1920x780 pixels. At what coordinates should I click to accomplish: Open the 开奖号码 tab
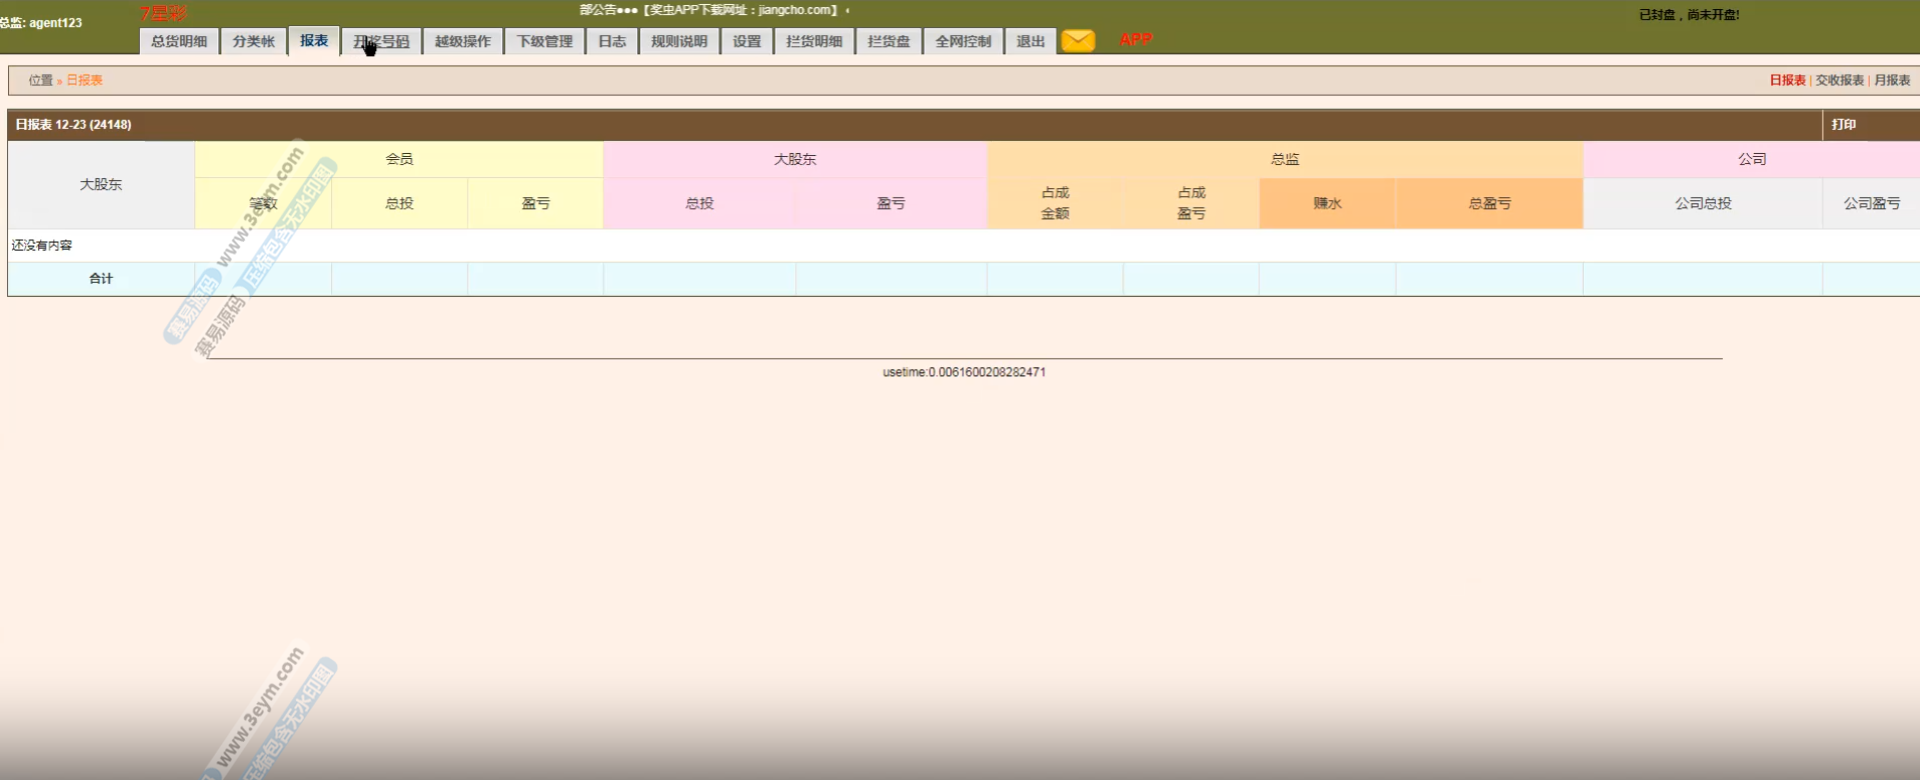[381, 41]
